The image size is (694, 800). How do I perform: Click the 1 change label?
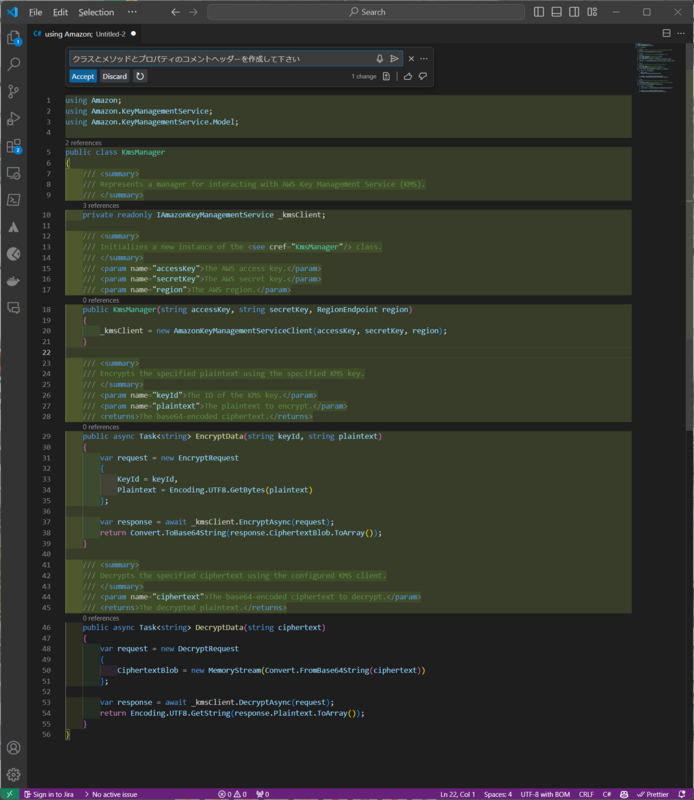[364, 77]
